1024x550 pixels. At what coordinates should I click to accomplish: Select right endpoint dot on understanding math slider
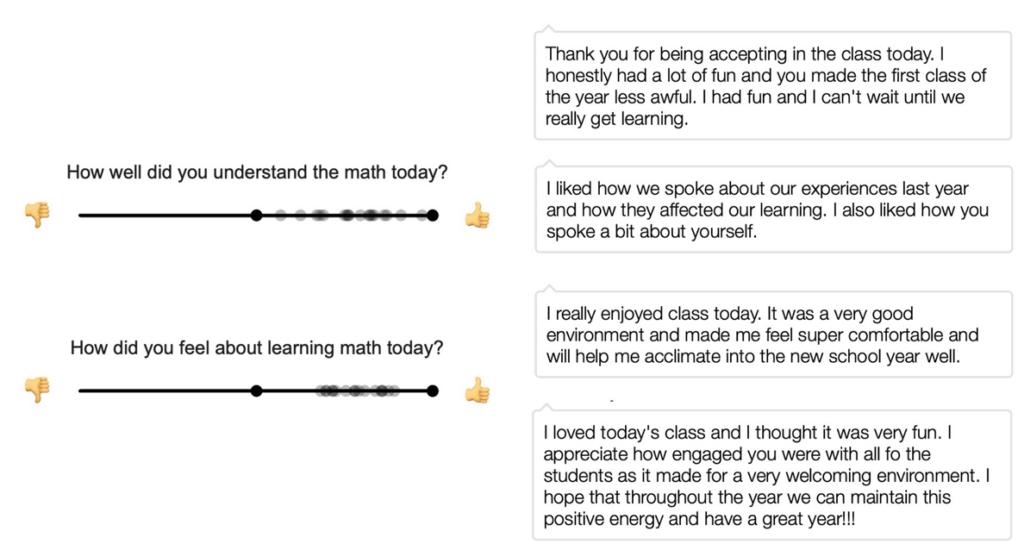[432, 215]
